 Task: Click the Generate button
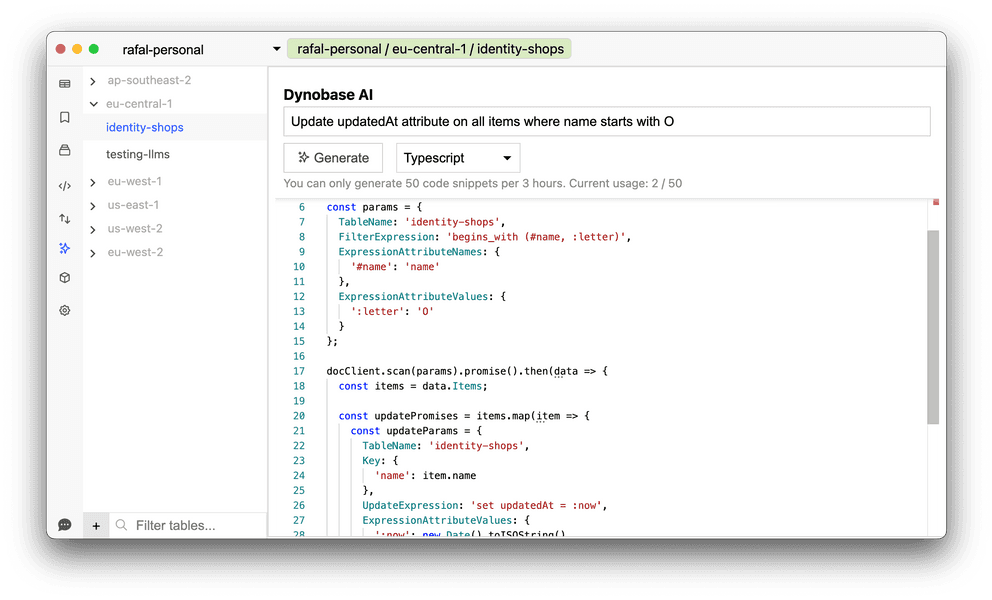point(333,157)
